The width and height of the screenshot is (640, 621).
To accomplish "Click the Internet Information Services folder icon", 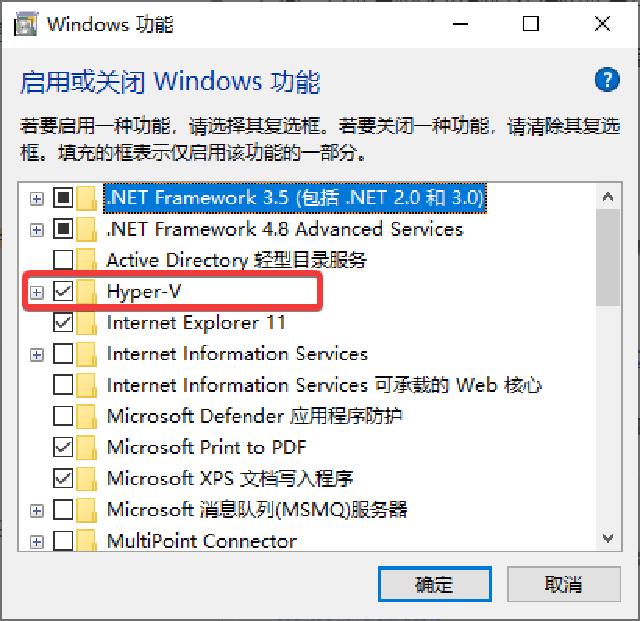I will point(87,354).
